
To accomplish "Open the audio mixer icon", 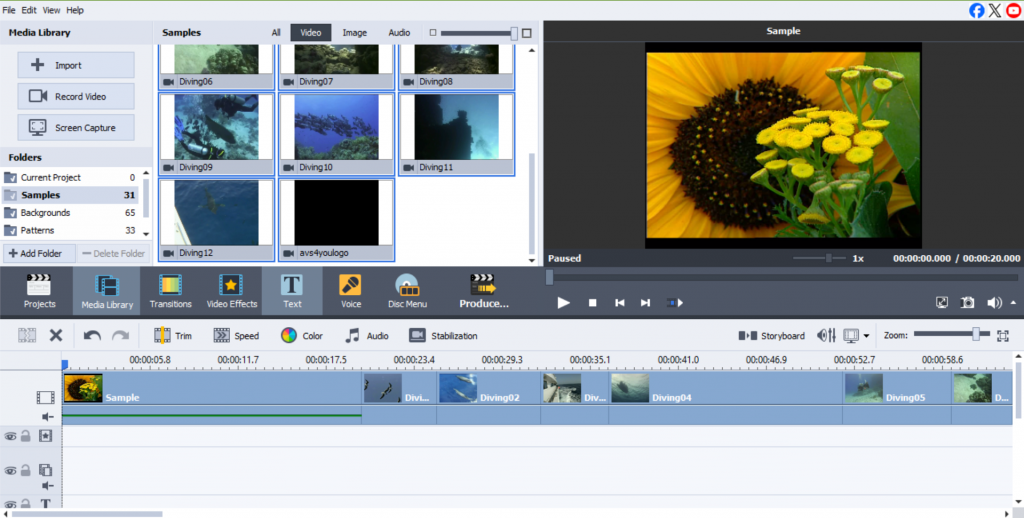I will point(826,336).
